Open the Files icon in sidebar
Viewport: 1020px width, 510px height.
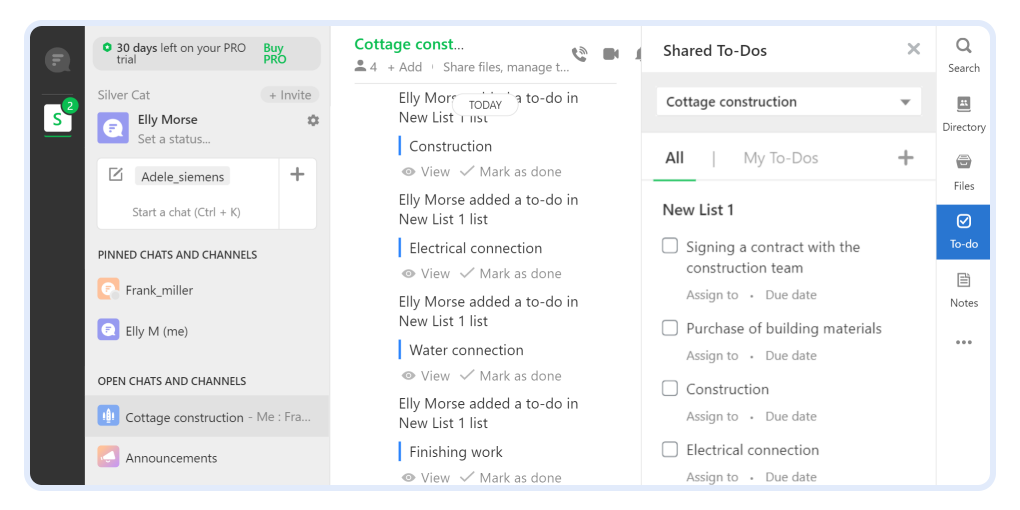tap(963, 163)
